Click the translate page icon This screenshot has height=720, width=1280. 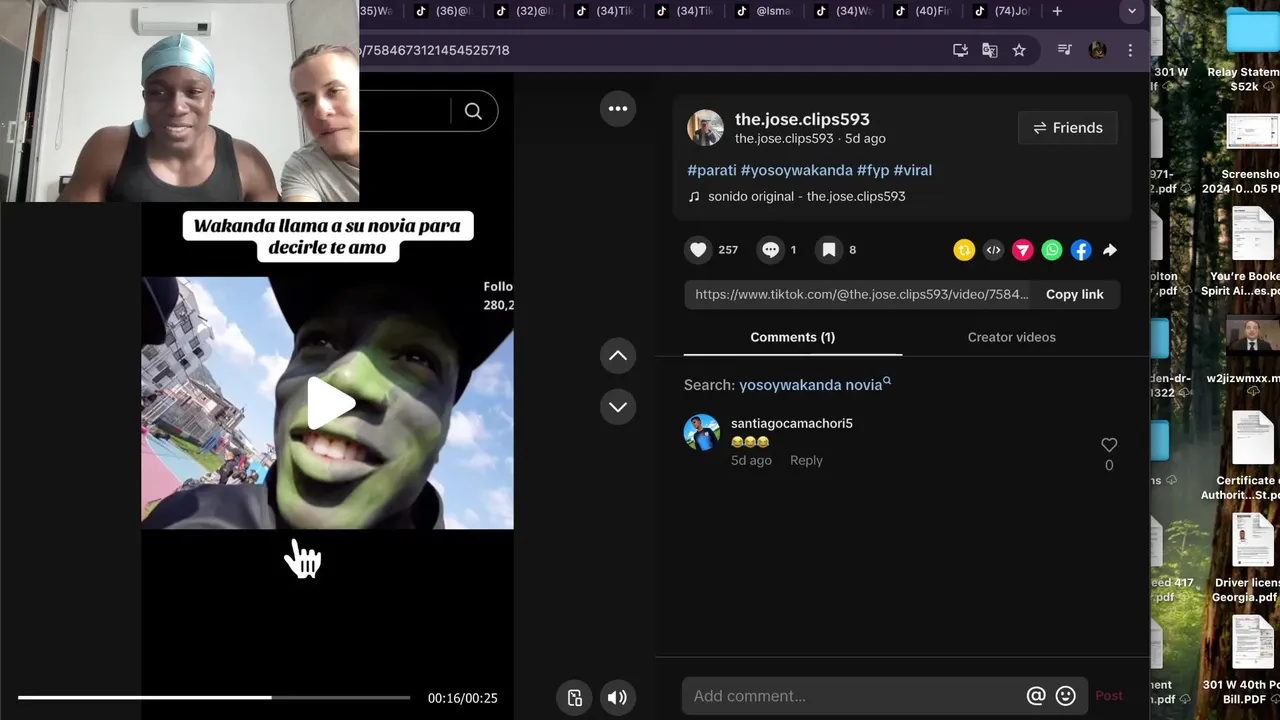tap(990, 50)
